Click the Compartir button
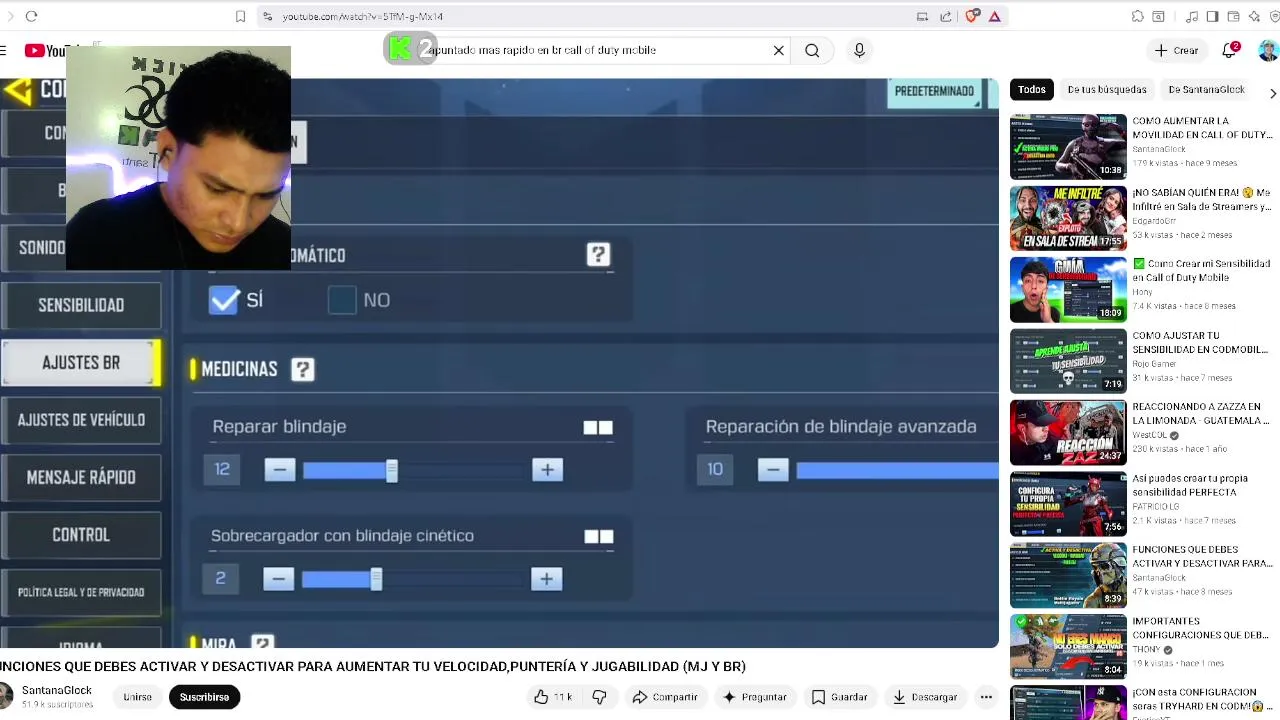Viewport: 1280px width, 720px height. 665,697
